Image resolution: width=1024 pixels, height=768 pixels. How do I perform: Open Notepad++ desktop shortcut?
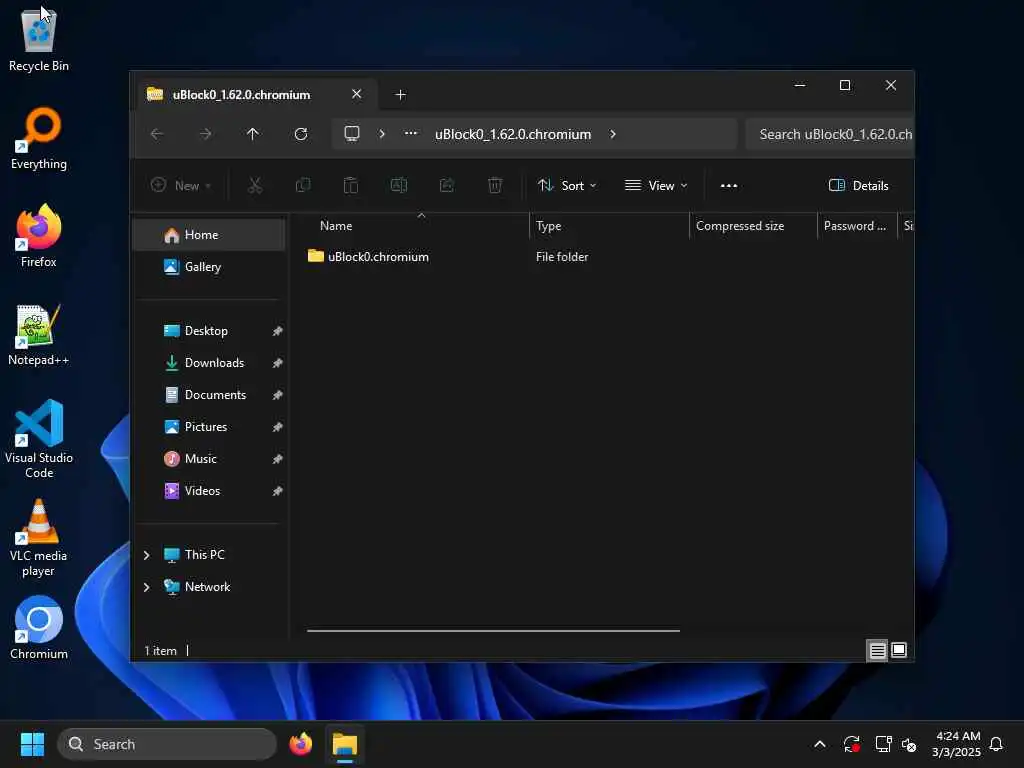click(x=39, y=334)
